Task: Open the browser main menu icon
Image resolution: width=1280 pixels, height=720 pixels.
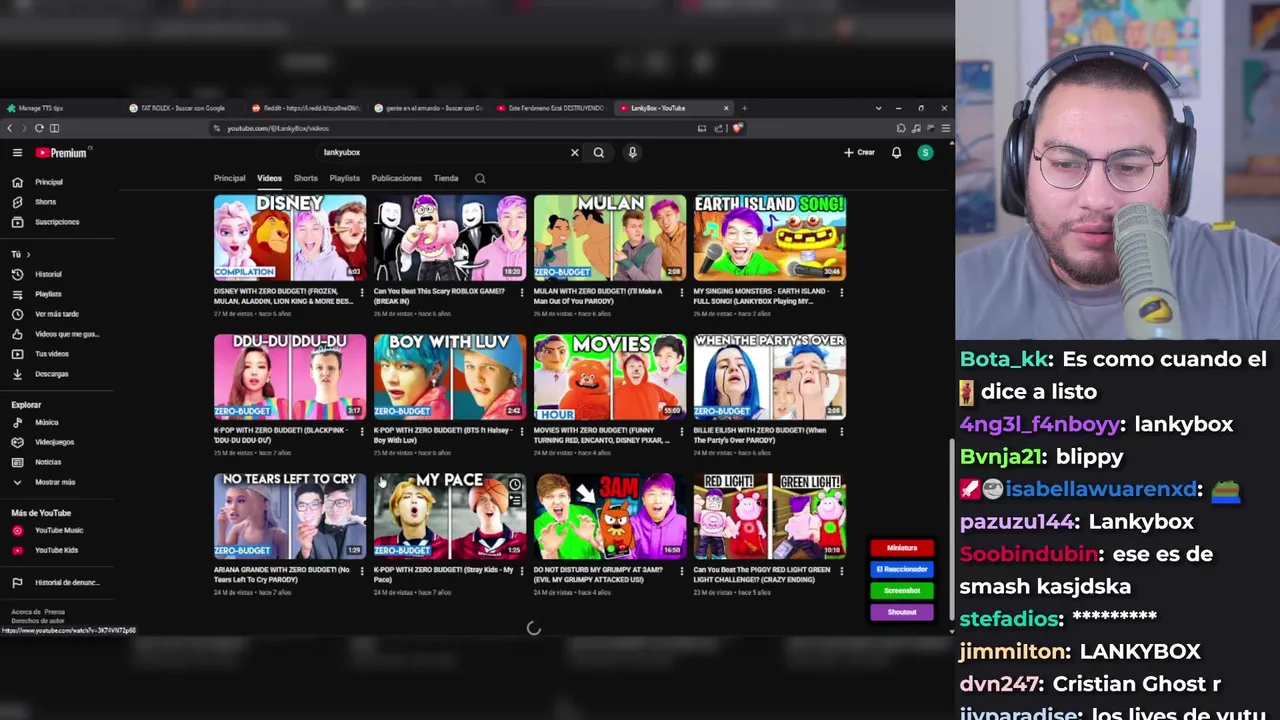Action: 945,128
